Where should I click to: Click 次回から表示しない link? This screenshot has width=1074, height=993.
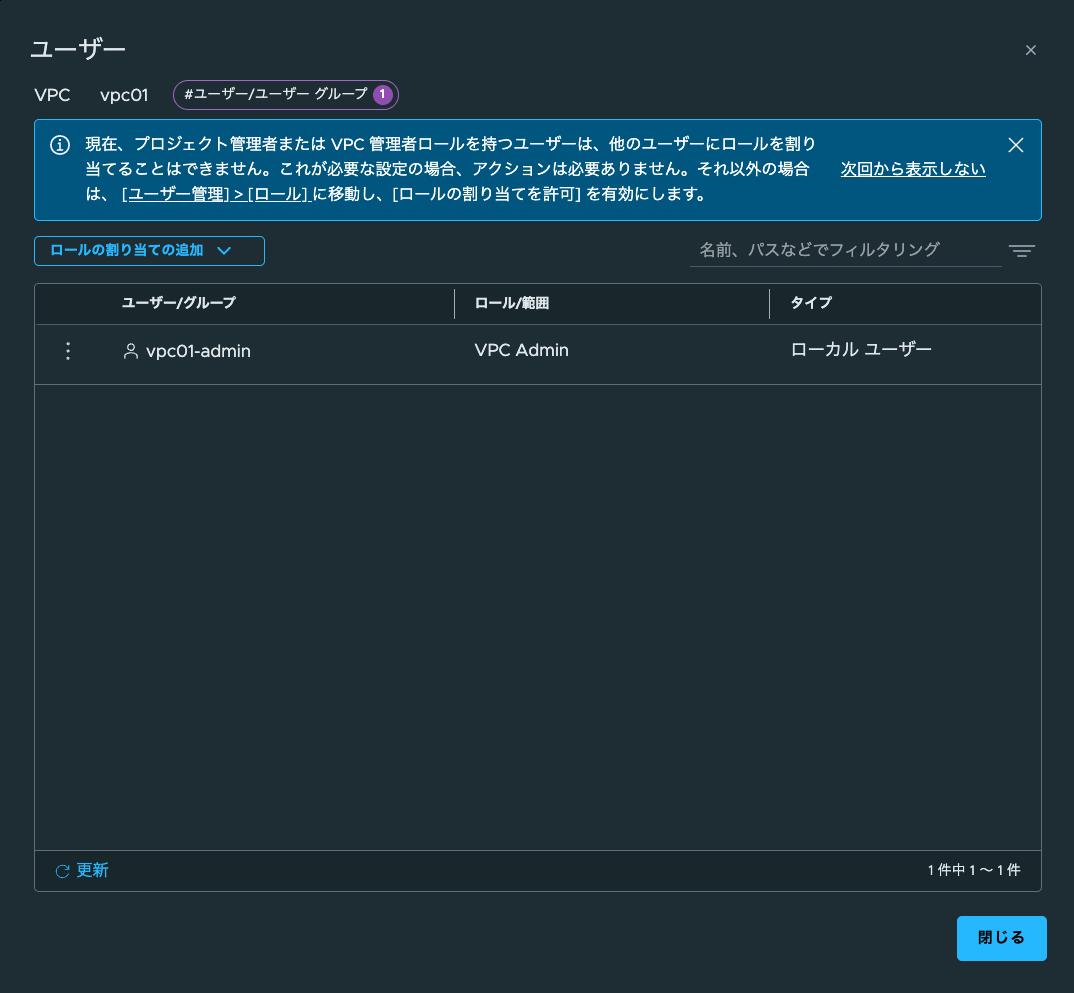(x=913, y=169)
